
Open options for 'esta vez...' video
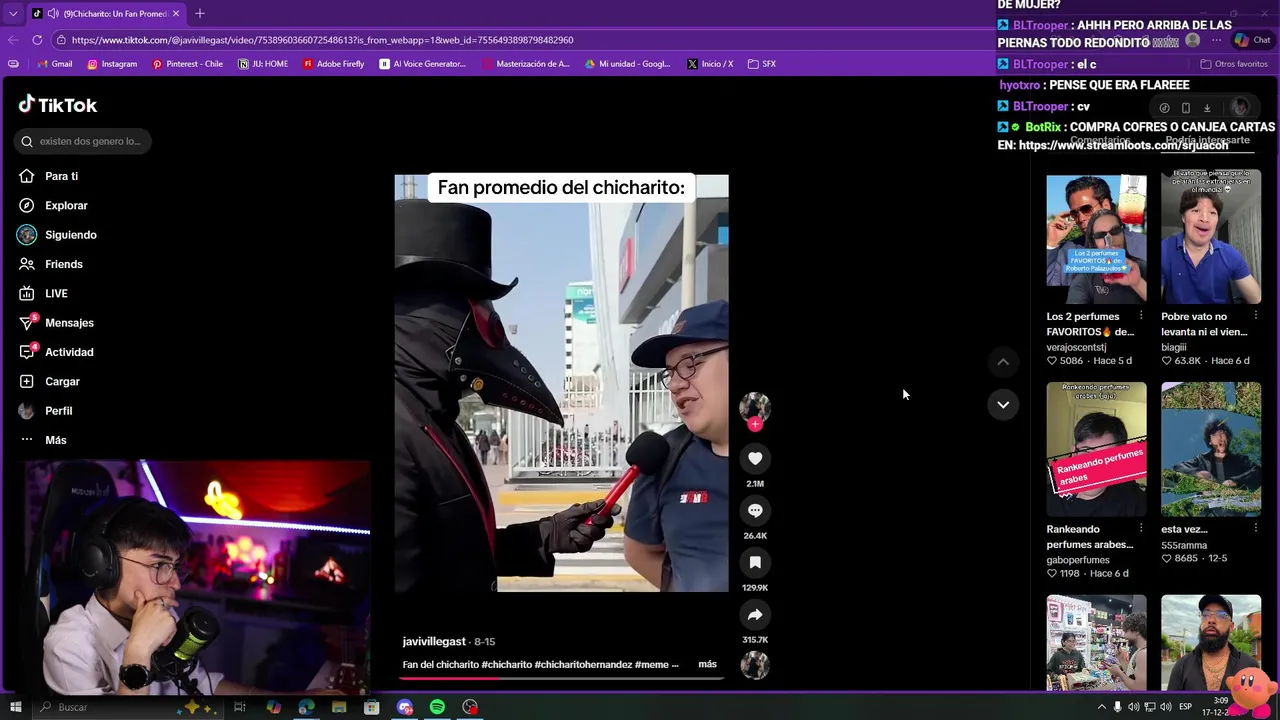(1255, 529)
